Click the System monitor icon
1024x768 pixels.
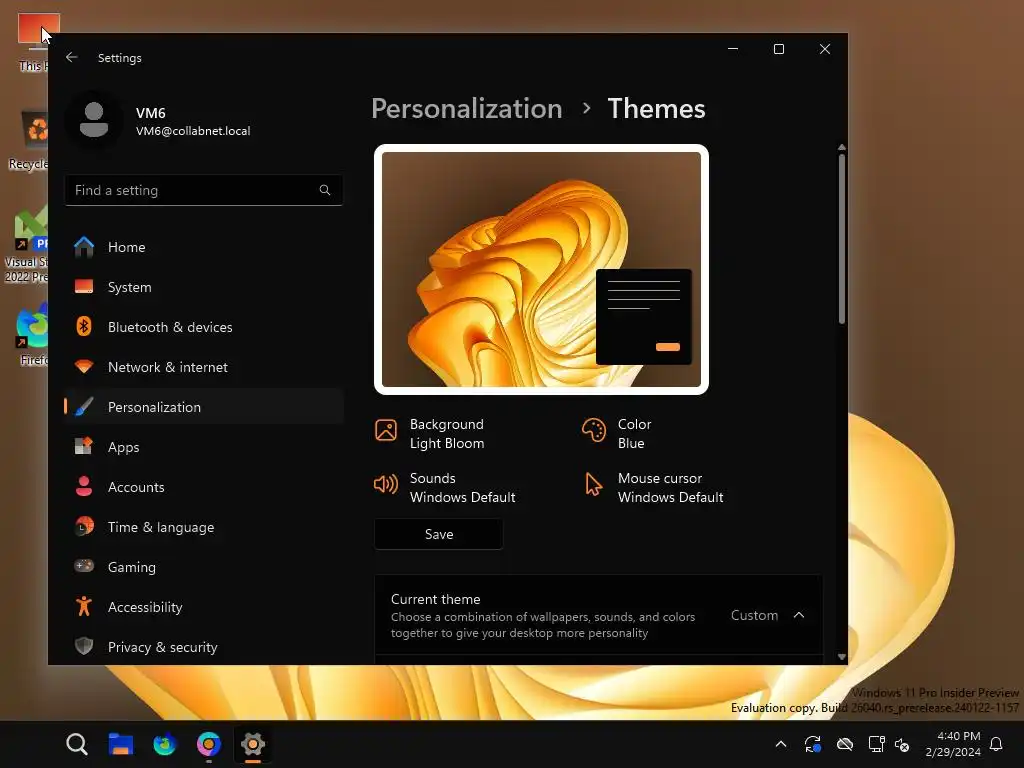pos(84,287)
